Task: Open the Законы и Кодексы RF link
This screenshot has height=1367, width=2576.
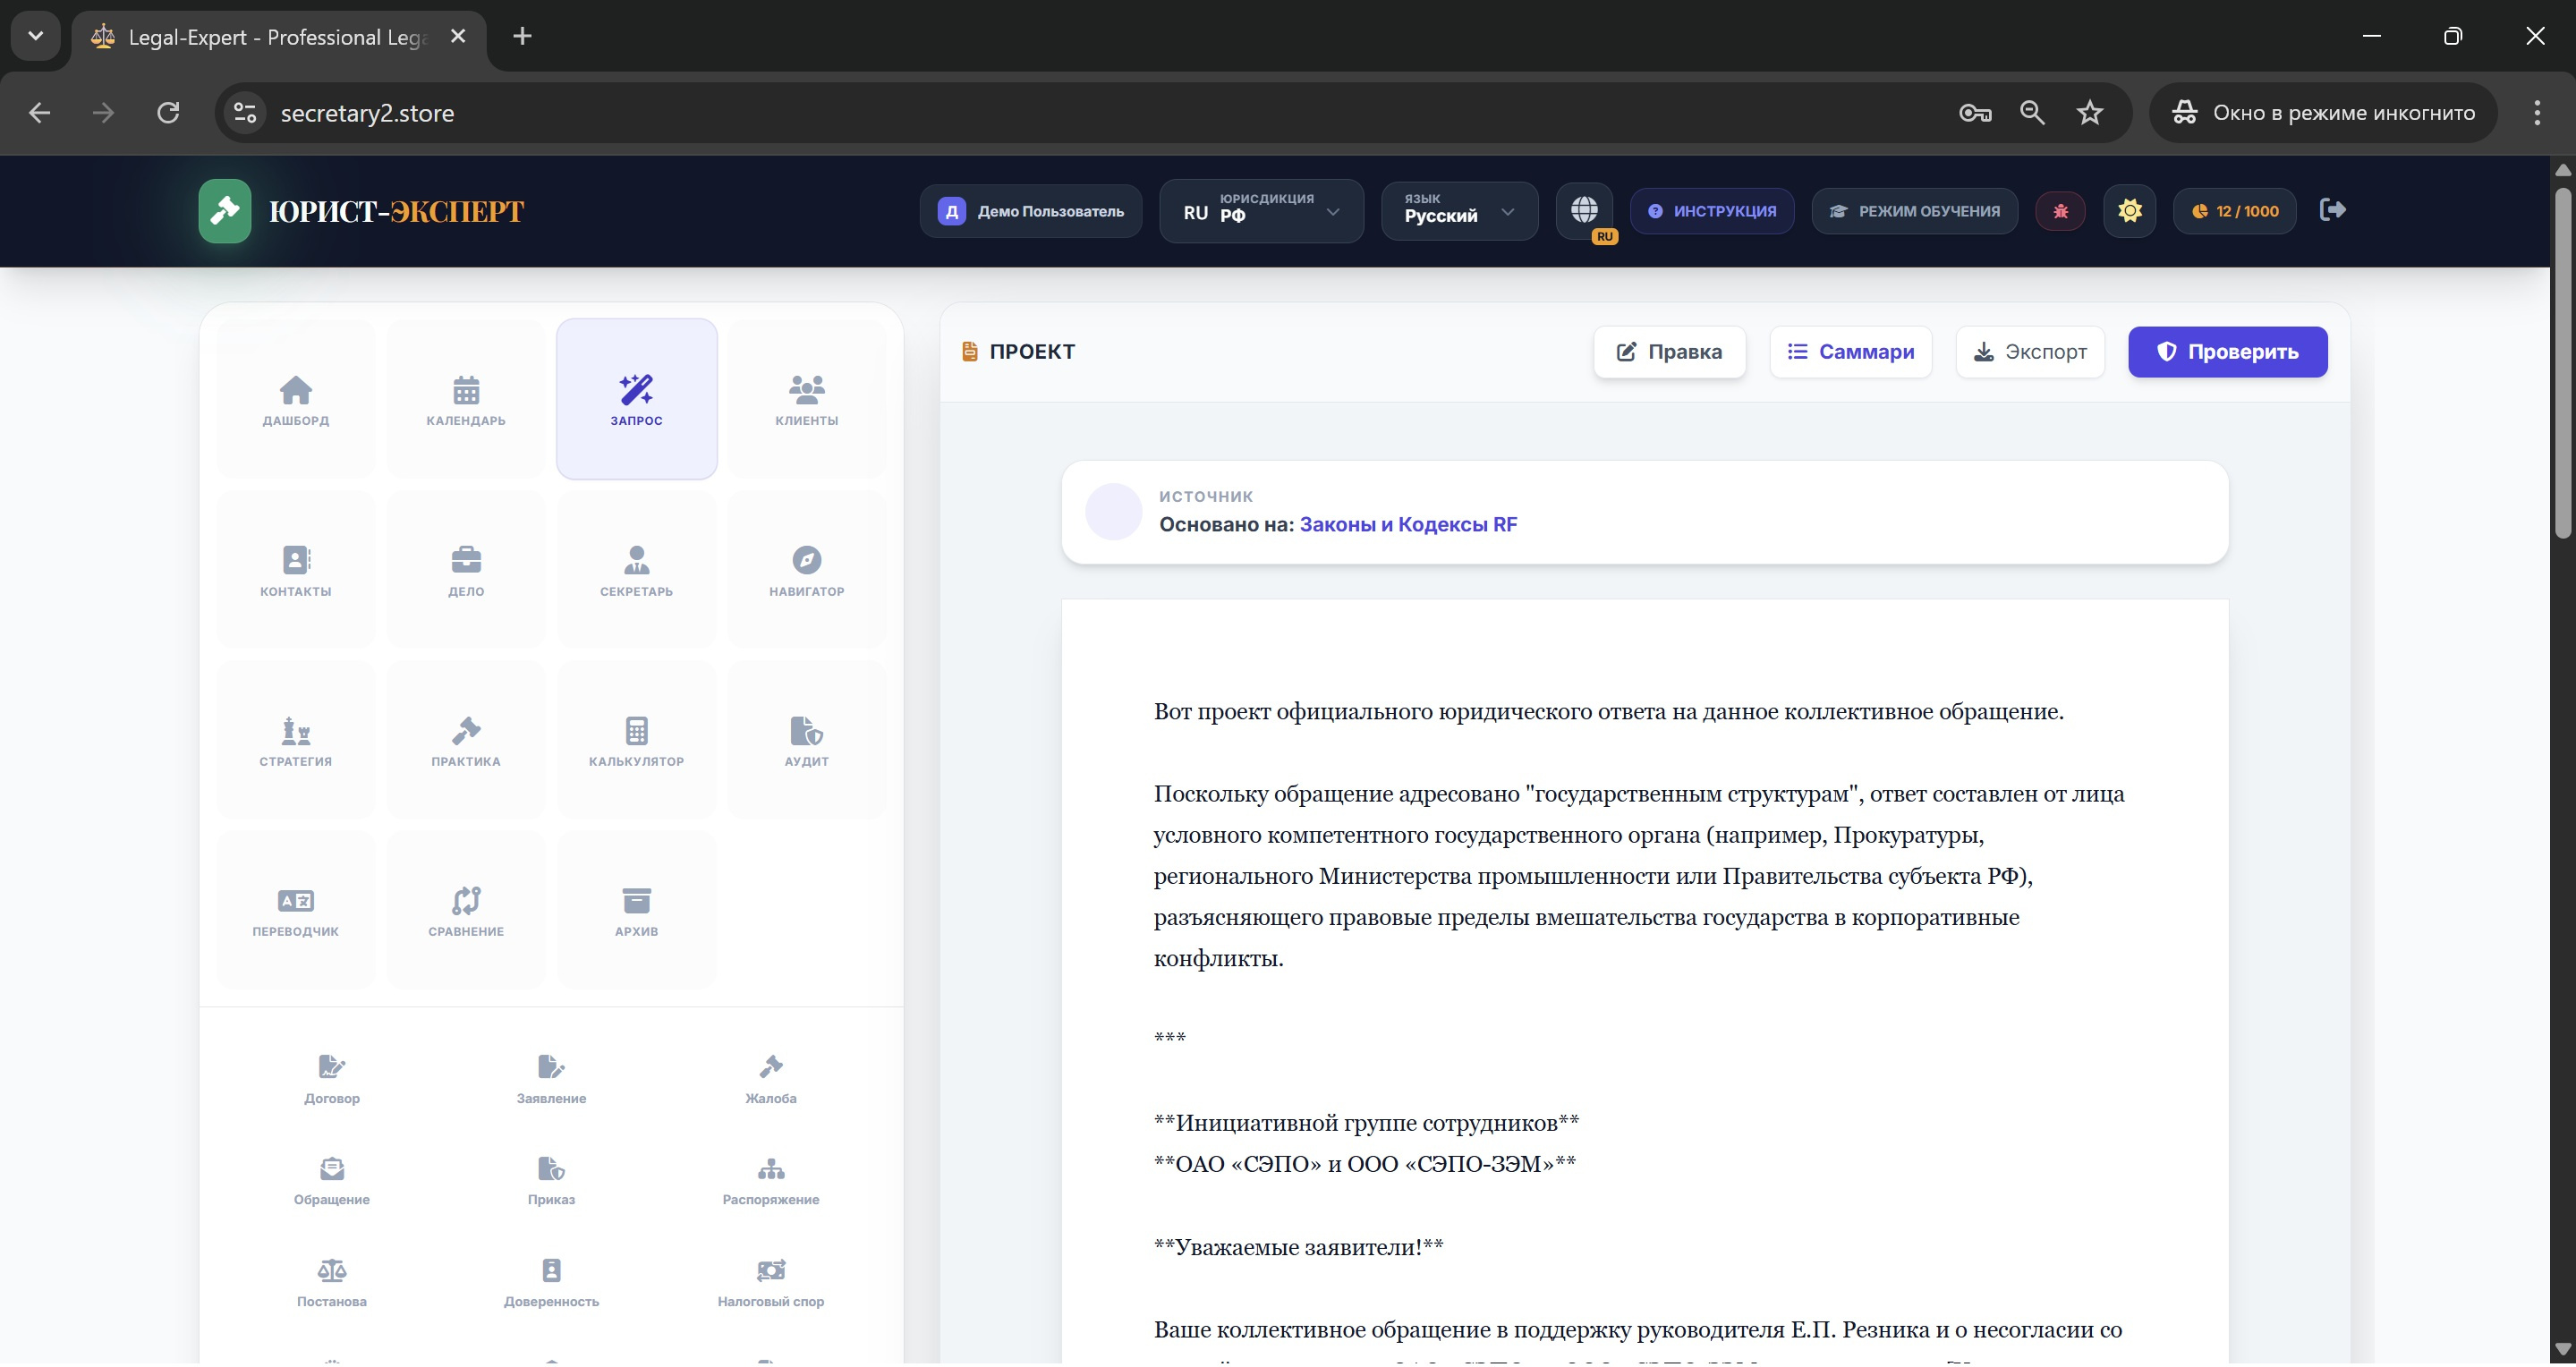Action: click(x=1407, y=524)
